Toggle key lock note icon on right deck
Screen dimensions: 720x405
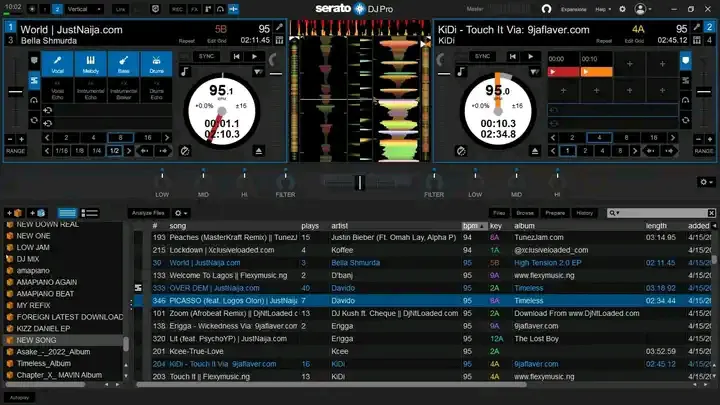point(461,72)
